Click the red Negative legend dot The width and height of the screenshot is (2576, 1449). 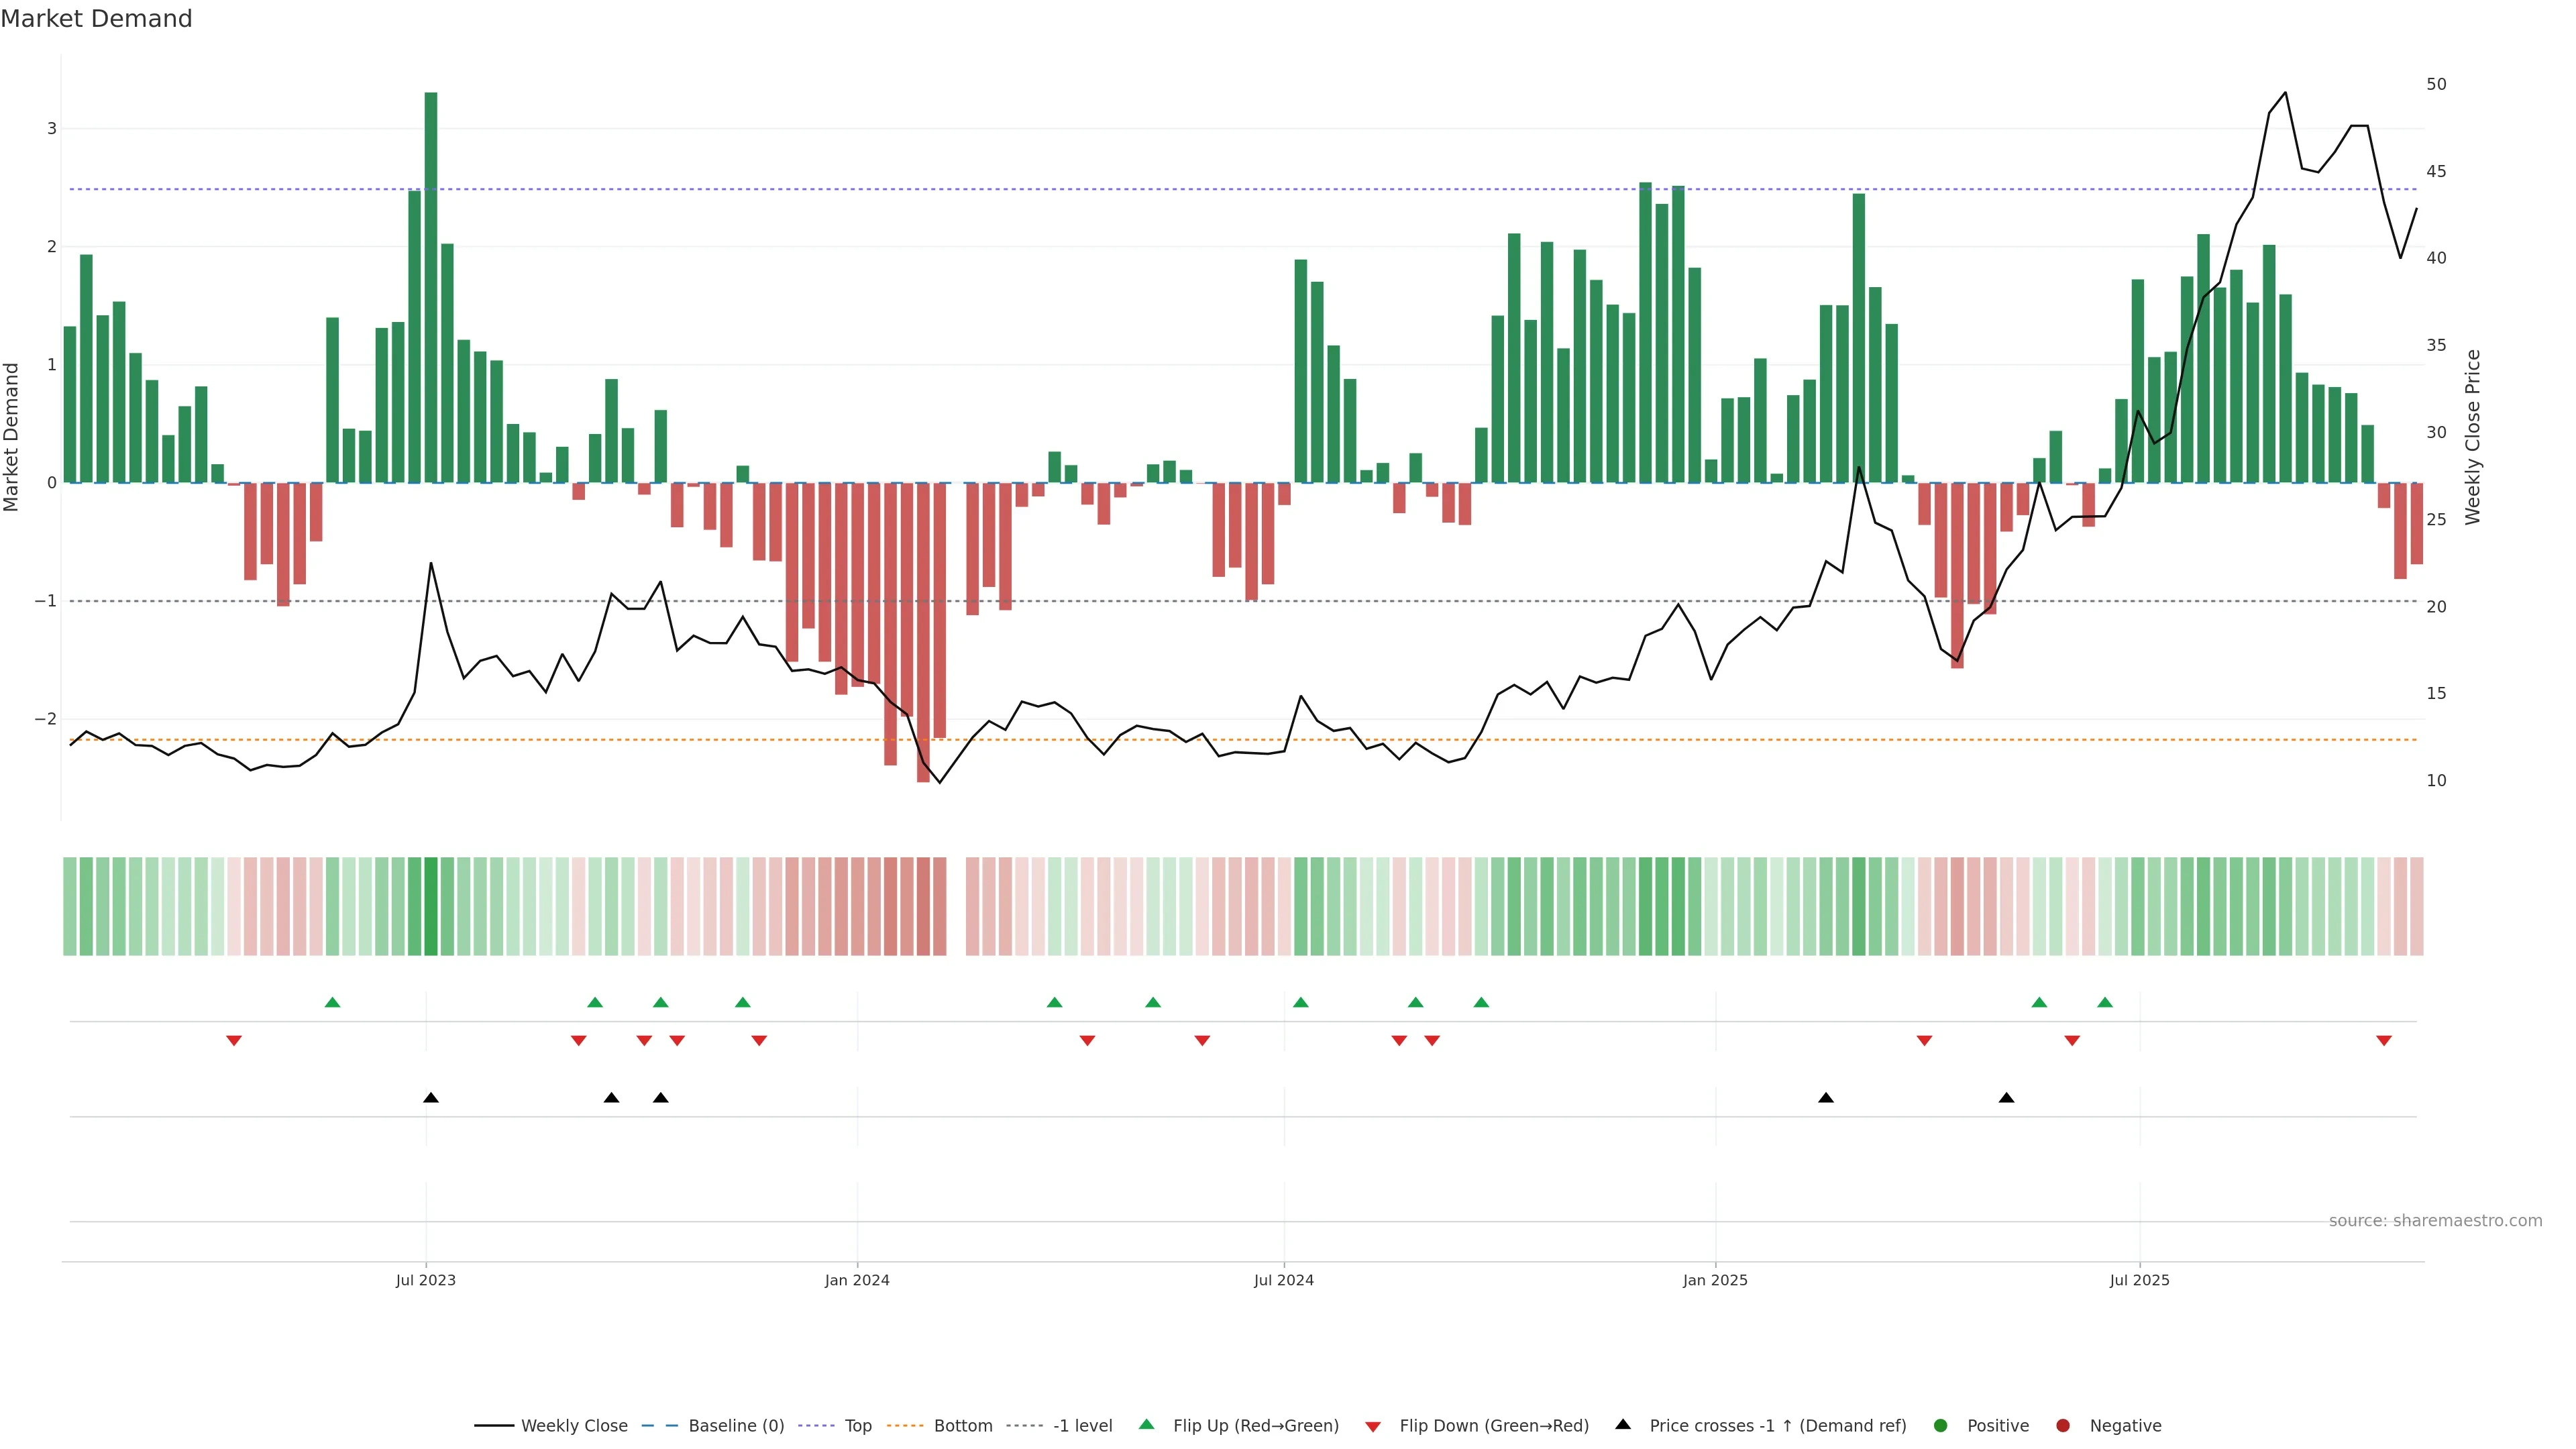coord(2062,1425)
